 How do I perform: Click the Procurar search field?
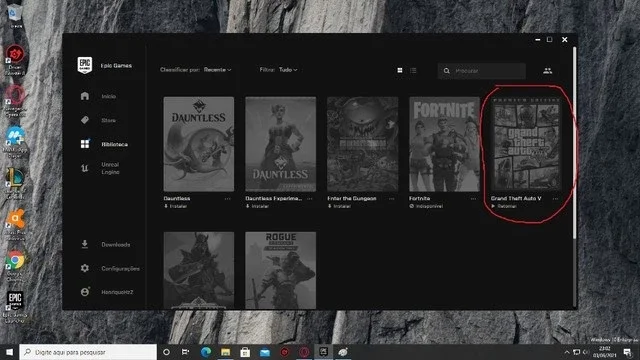tap(482, 71)
